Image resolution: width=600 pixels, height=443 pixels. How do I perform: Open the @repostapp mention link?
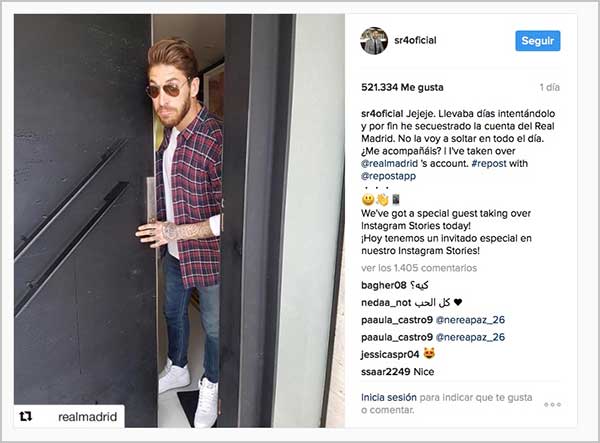pyautogui.click(x=388, y=176)
